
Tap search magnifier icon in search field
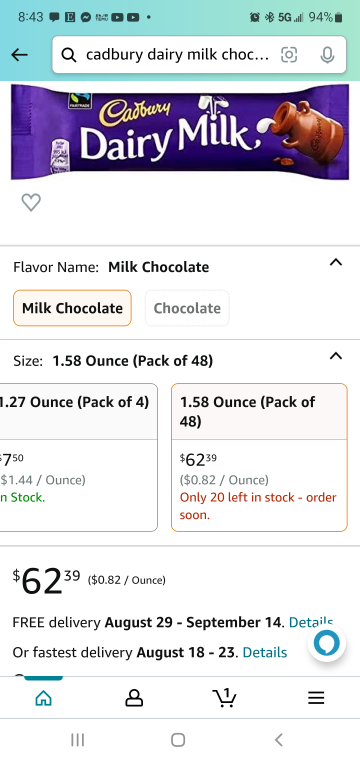[x=69, y=55]
